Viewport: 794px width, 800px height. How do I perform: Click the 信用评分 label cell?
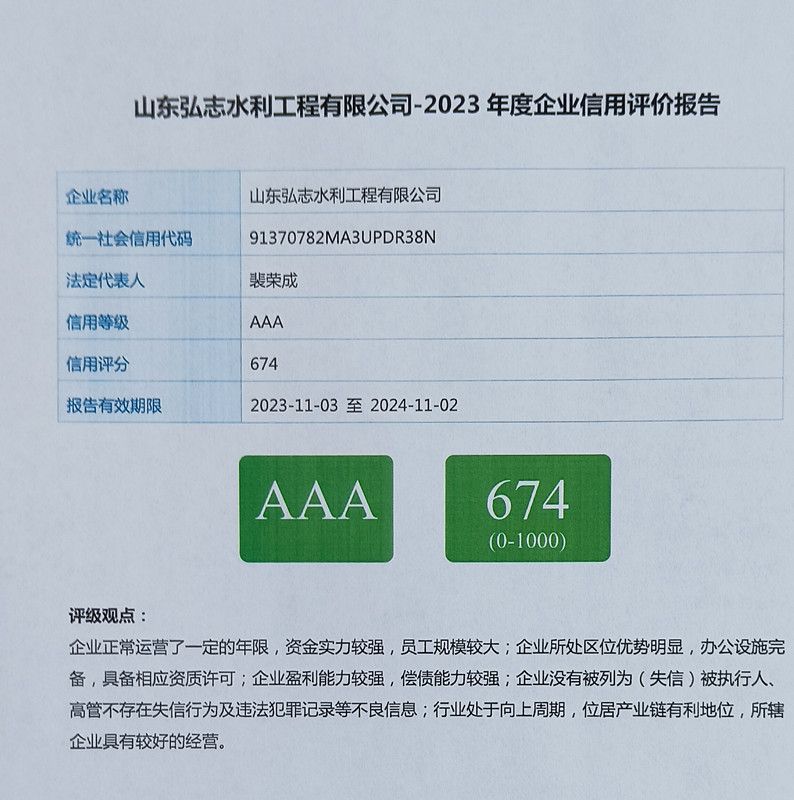pyautogui.click(x=149, y=359)
